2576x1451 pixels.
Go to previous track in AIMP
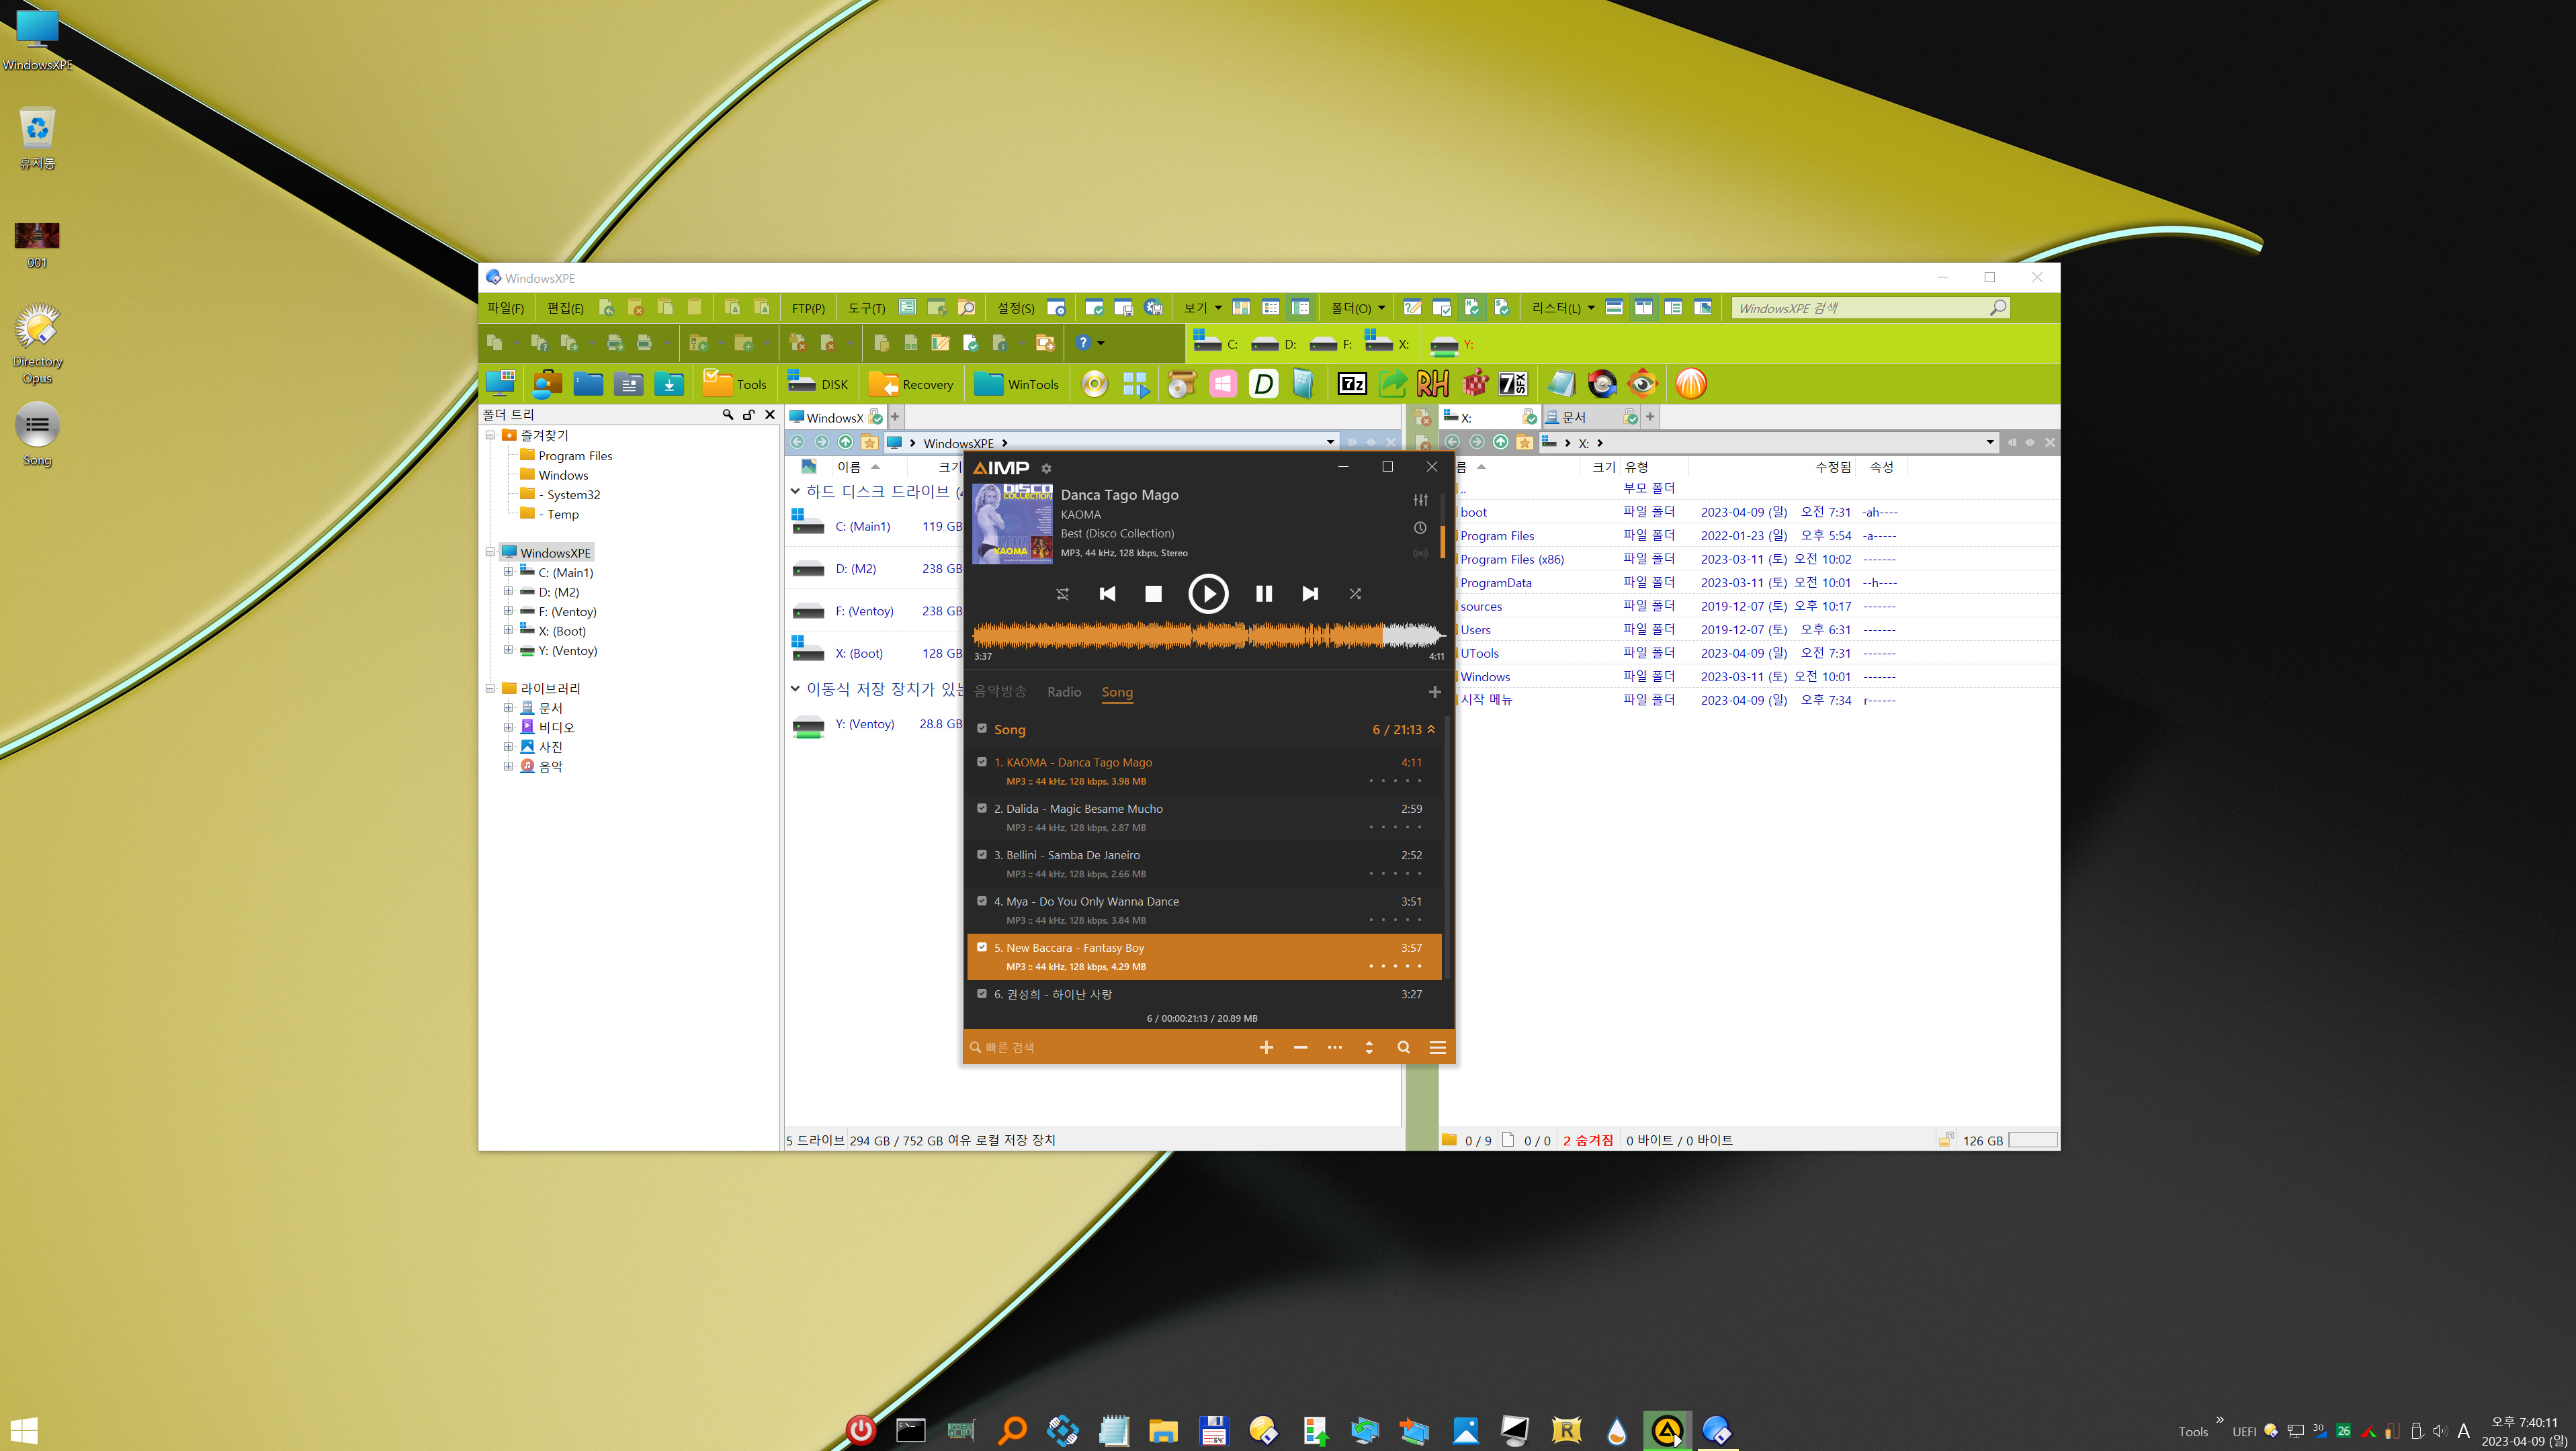(1107, 593)
